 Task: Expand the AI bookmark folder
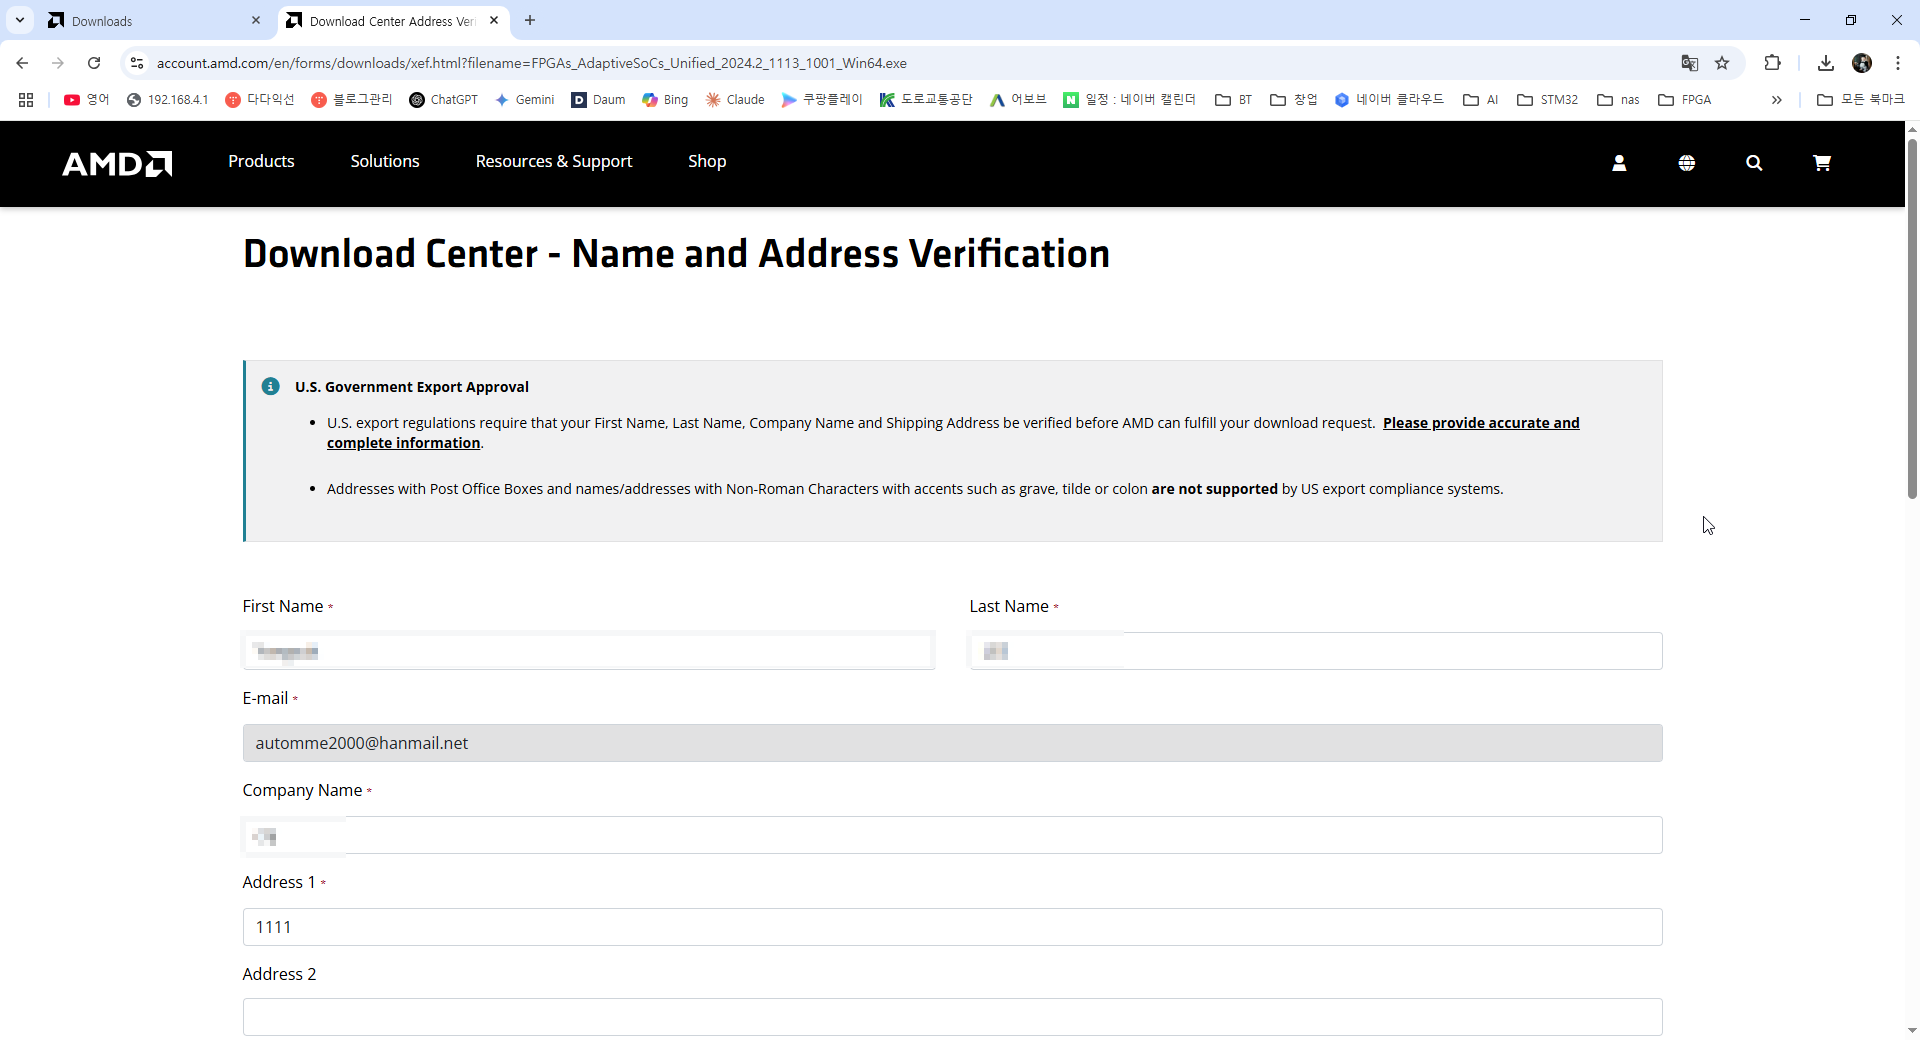click(x=1481, y=100)
